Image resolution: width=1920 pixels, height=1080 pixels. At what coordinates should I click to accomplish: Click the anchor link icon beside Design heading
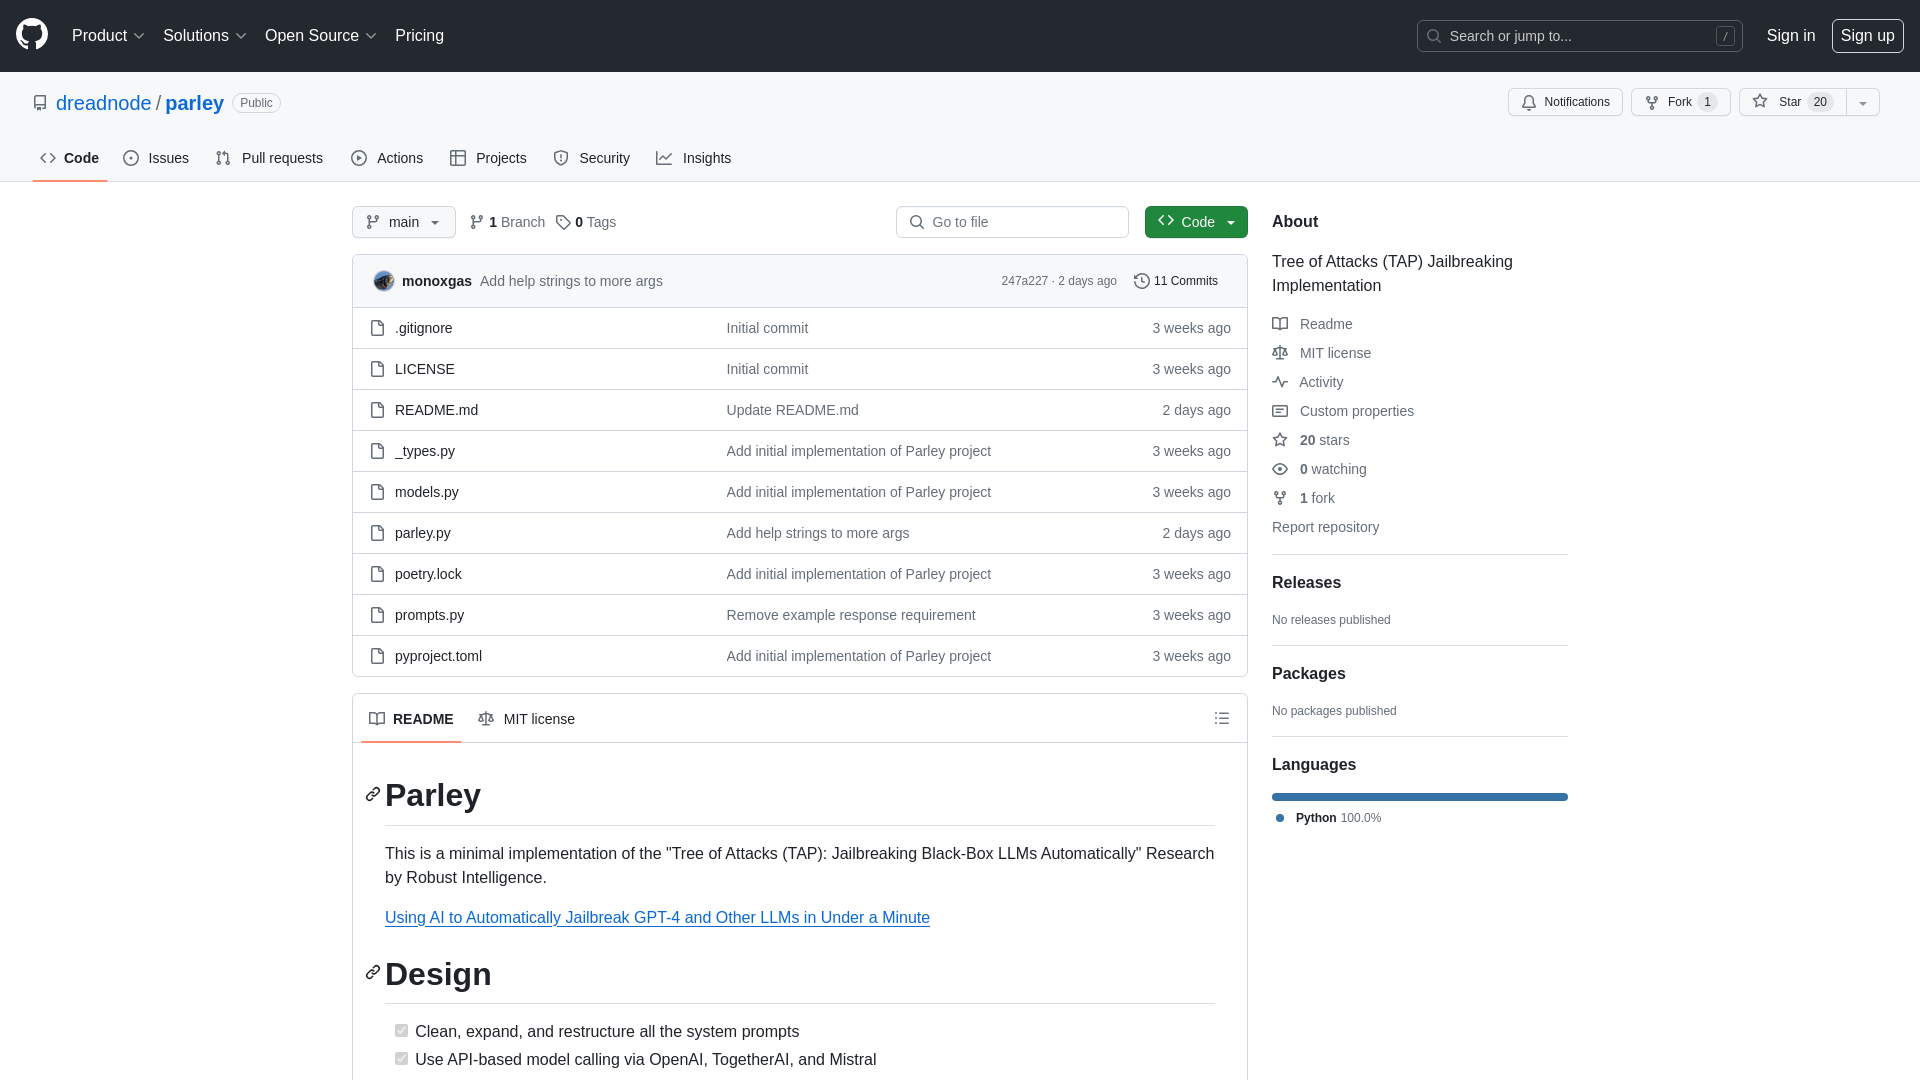point(373,972)
